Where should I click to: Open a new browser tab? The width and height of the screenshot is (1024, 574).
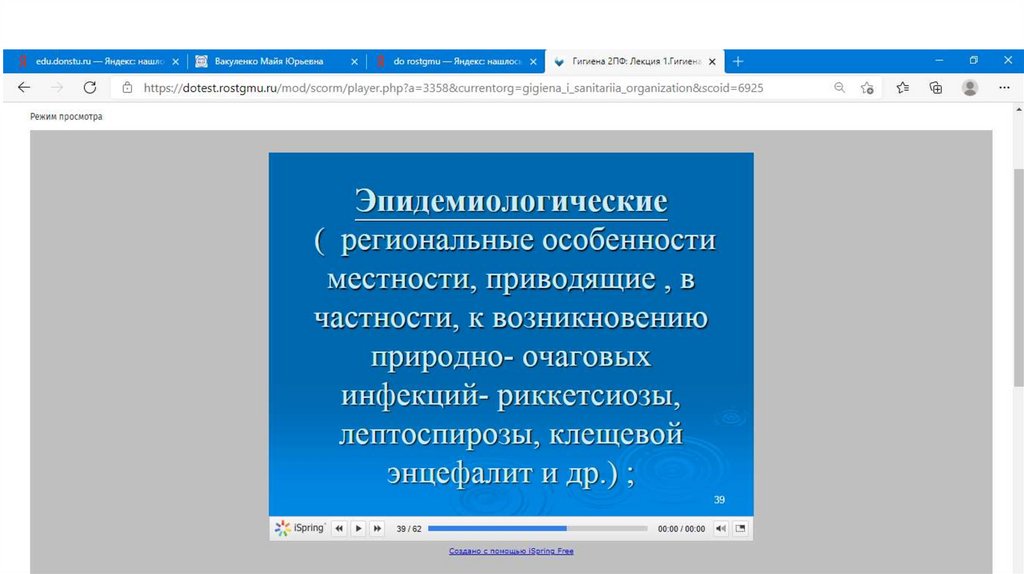(x=738, y=61)
